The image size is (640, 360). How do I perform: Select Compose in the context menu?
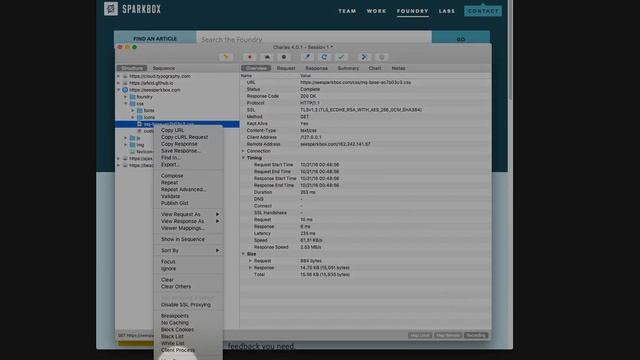point(172,176)
